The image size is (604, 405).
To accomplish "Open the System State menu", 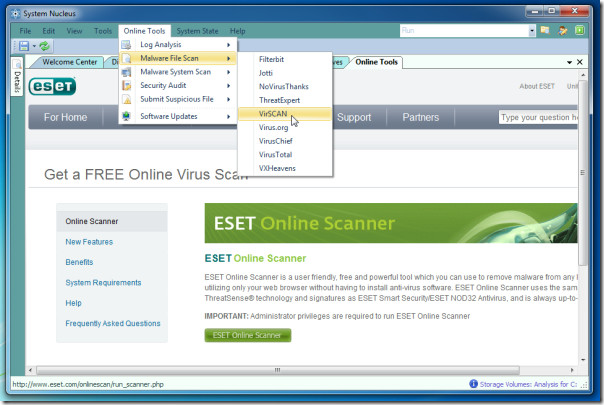I will (197, 31).
